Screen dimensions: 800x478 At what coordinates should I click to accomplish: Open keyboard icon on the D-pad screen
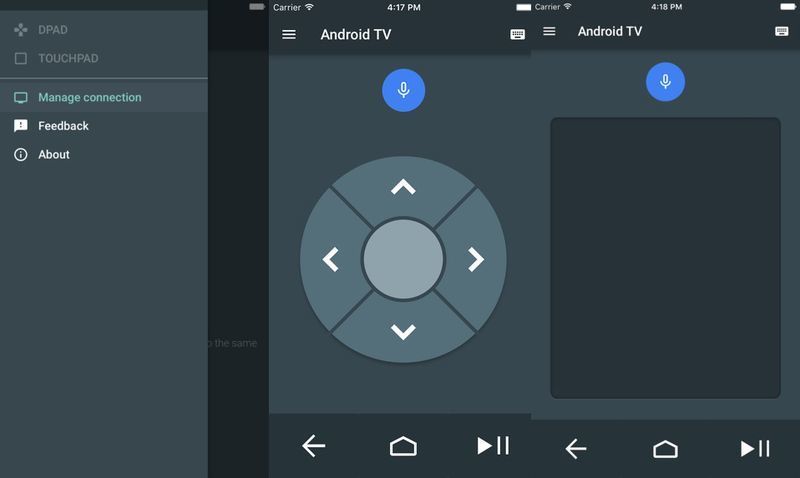(x=517, y=34)
